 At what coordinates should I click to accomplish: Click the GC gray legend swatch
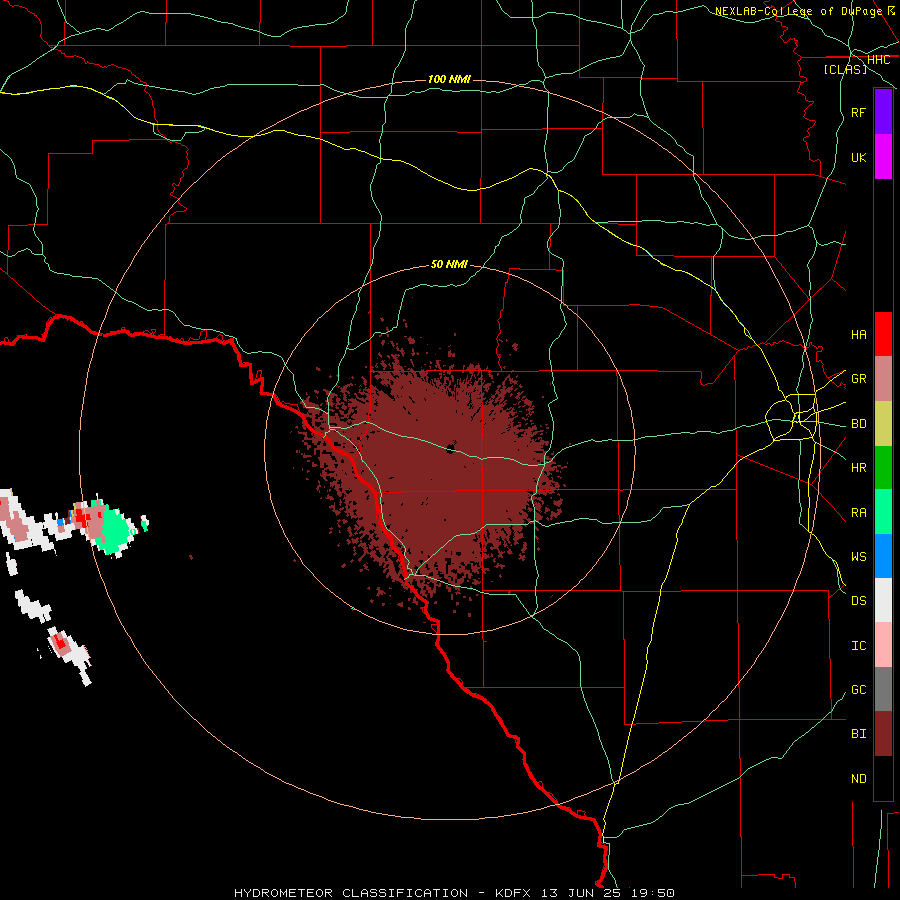point(883,689)
